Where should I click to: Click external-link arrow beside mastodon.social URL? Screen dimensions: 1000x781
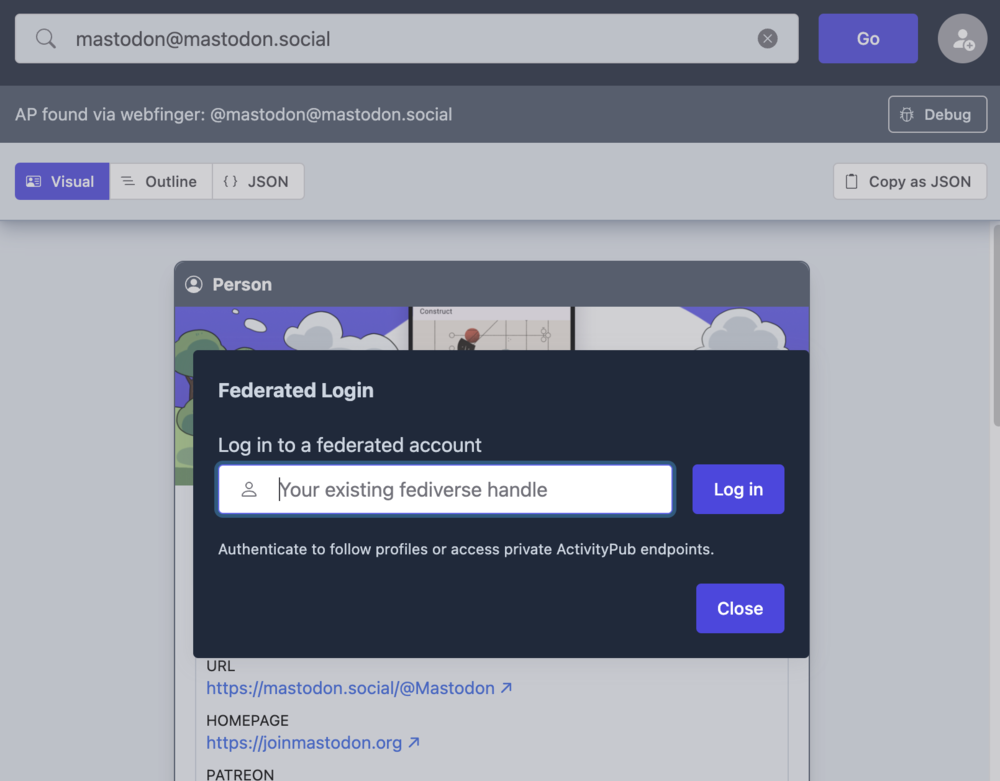click(506, 688)
